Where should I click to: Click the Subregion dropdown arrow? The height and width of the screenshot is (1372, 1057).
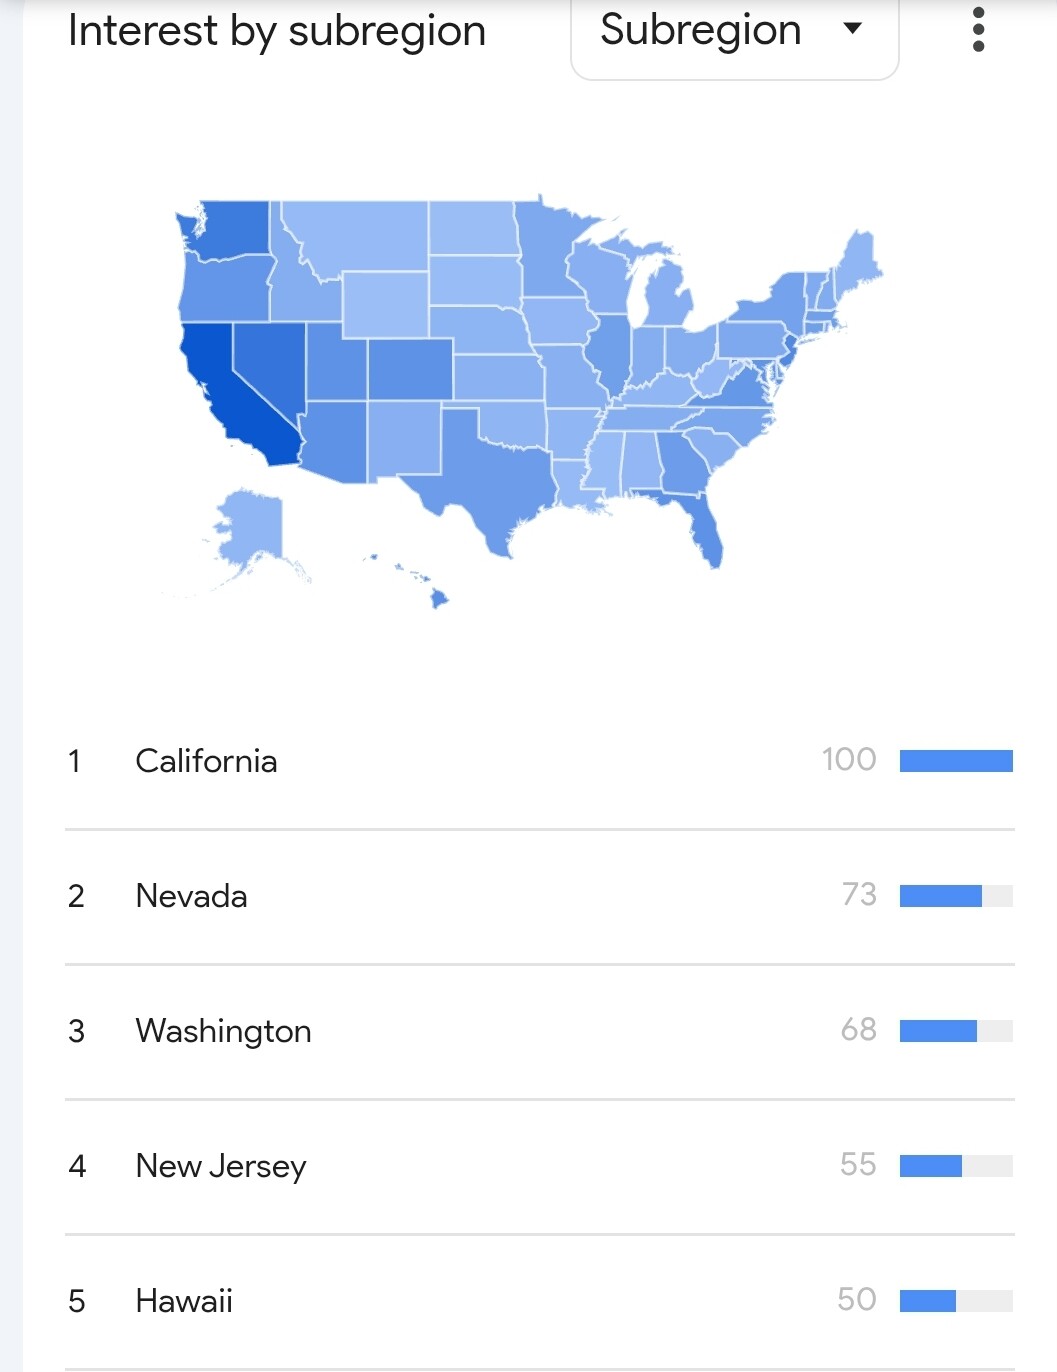click(853, 29)
